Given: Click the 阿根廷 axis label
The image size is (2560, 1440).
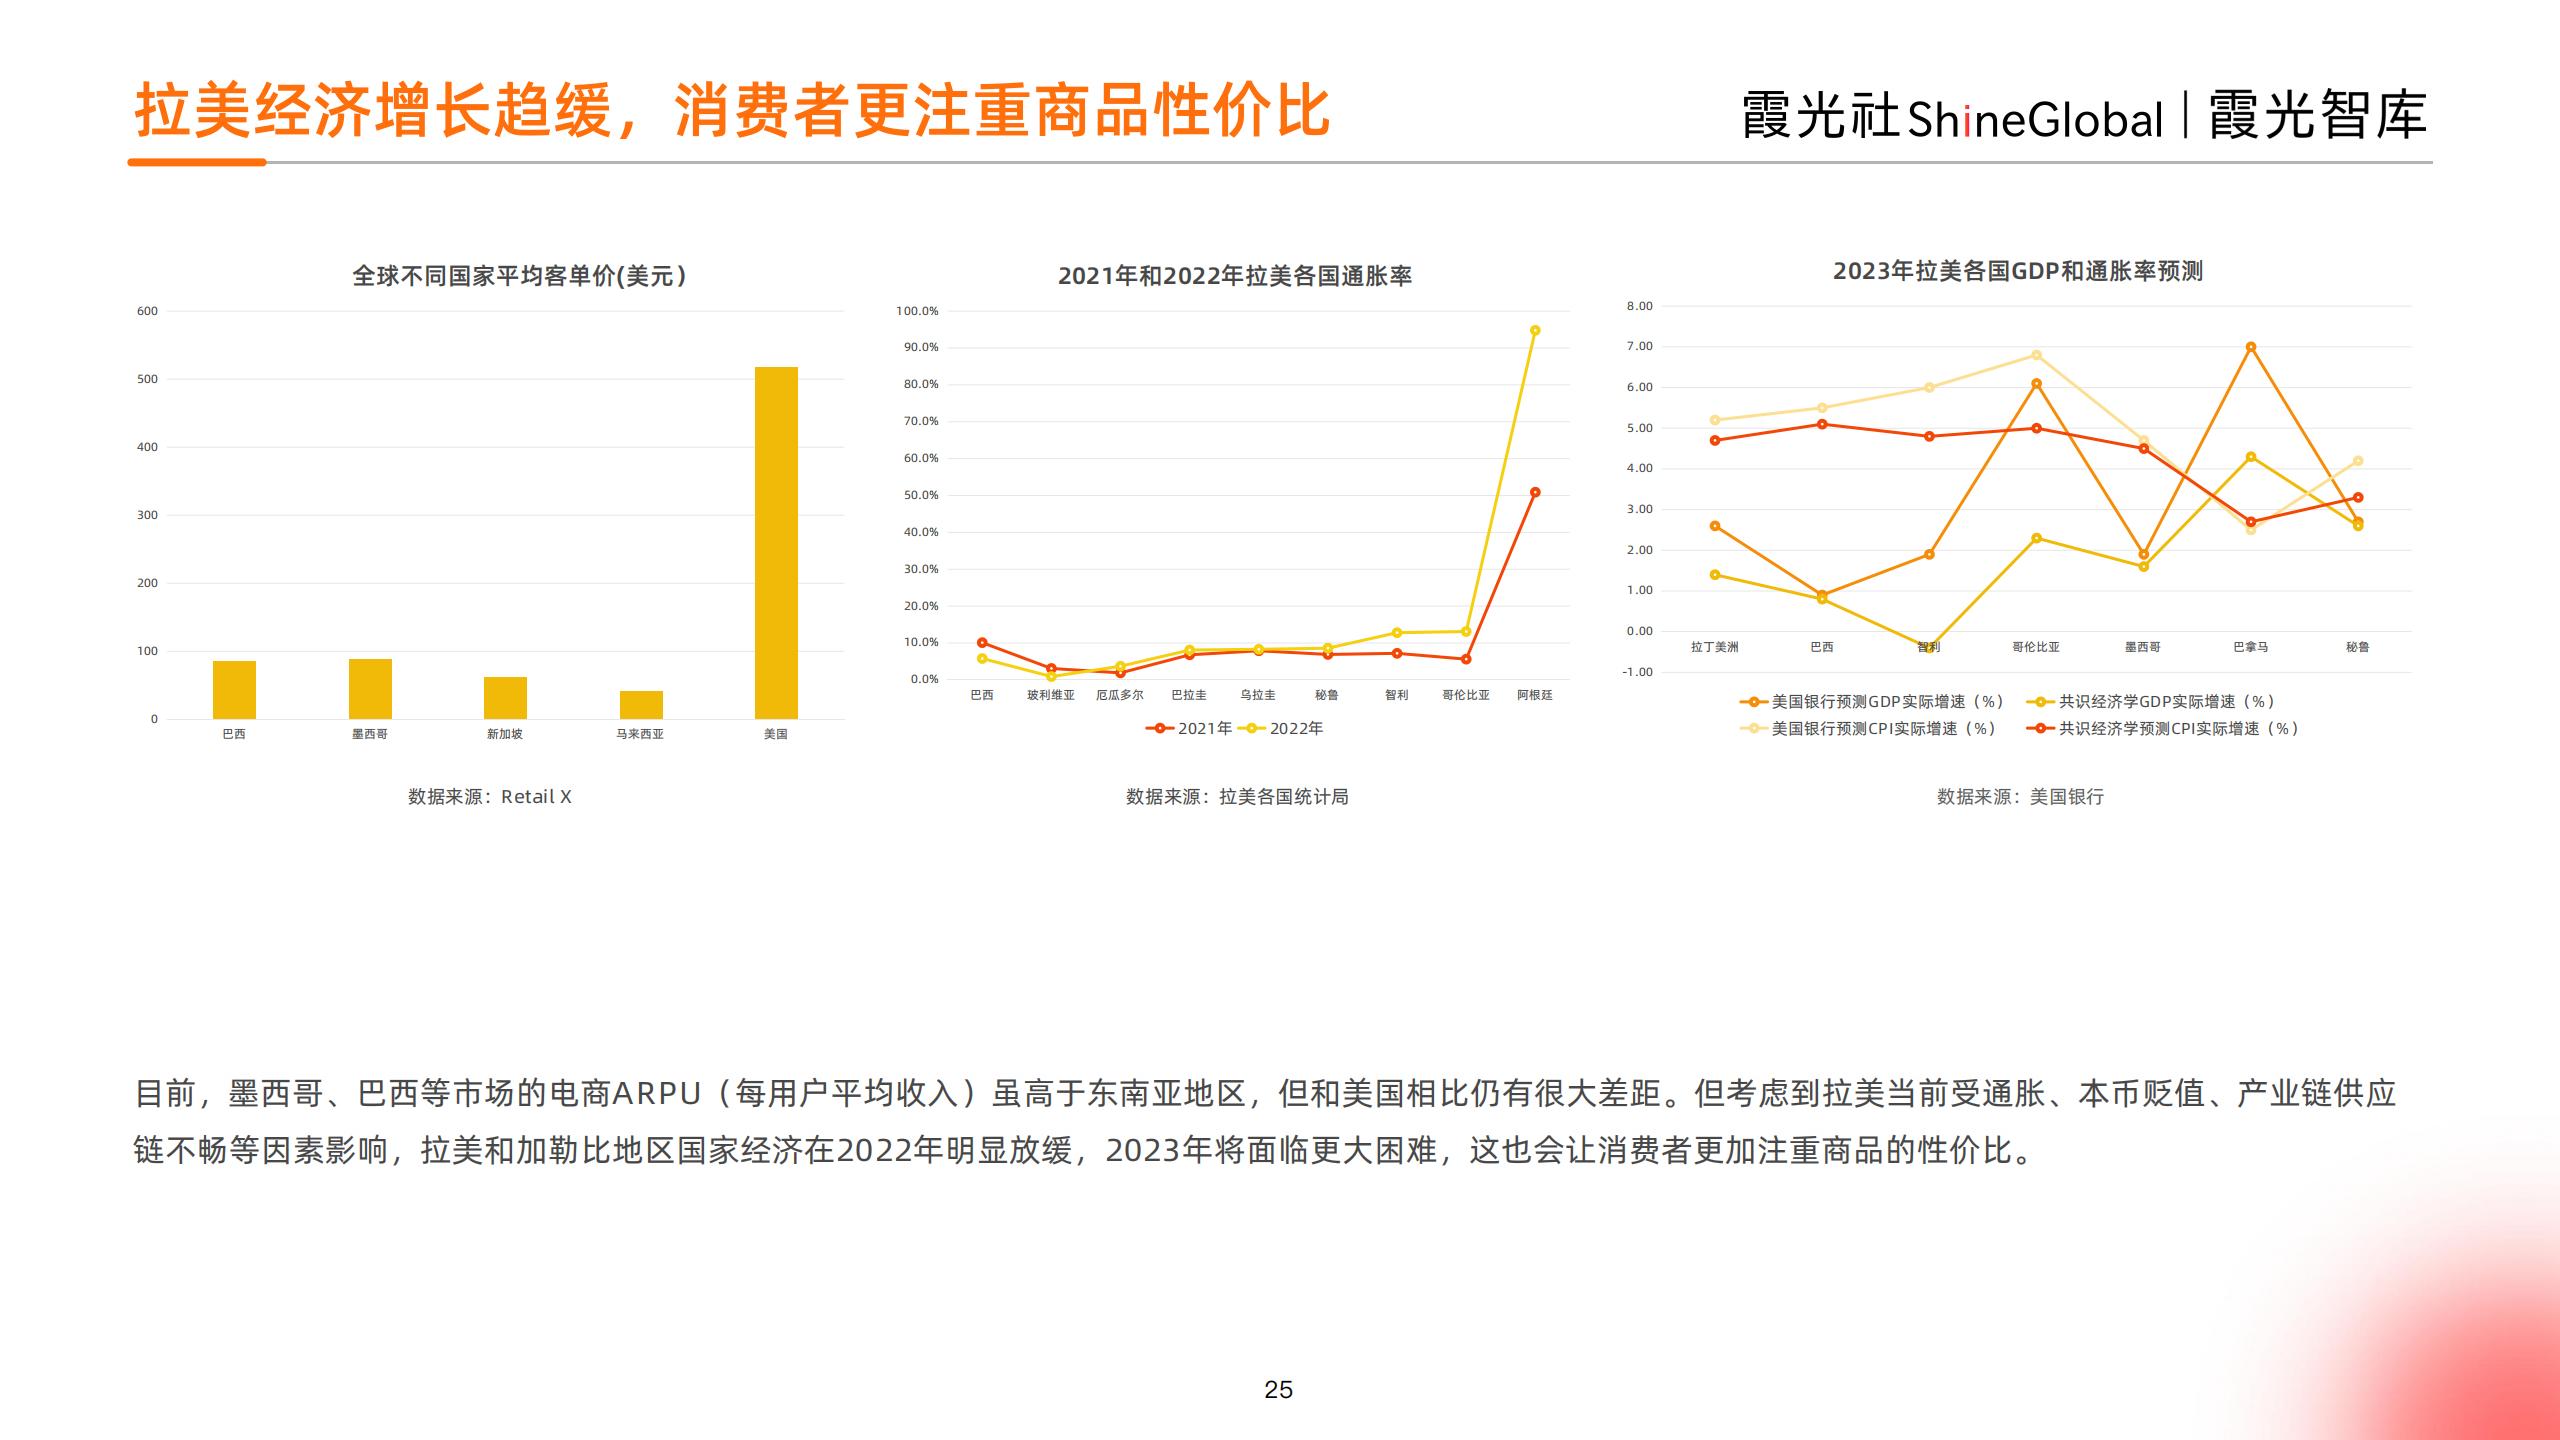Looking at the screenshot, I should click(1535, 695).
